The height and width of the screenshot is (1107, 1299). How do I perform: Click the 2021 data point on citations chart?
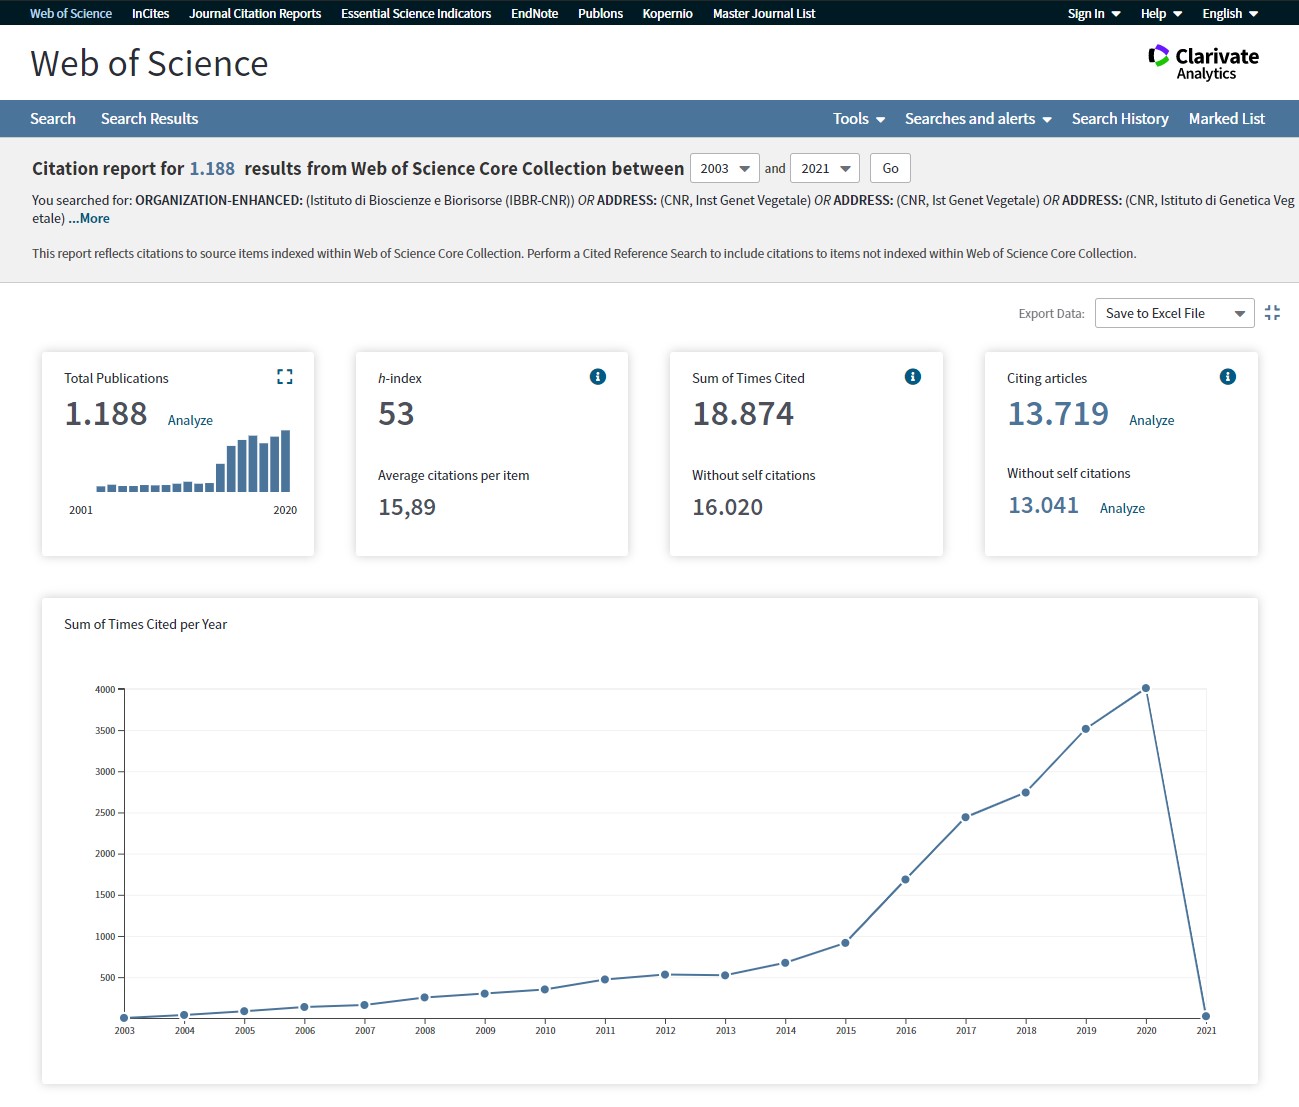(x=1206, y=1016)
